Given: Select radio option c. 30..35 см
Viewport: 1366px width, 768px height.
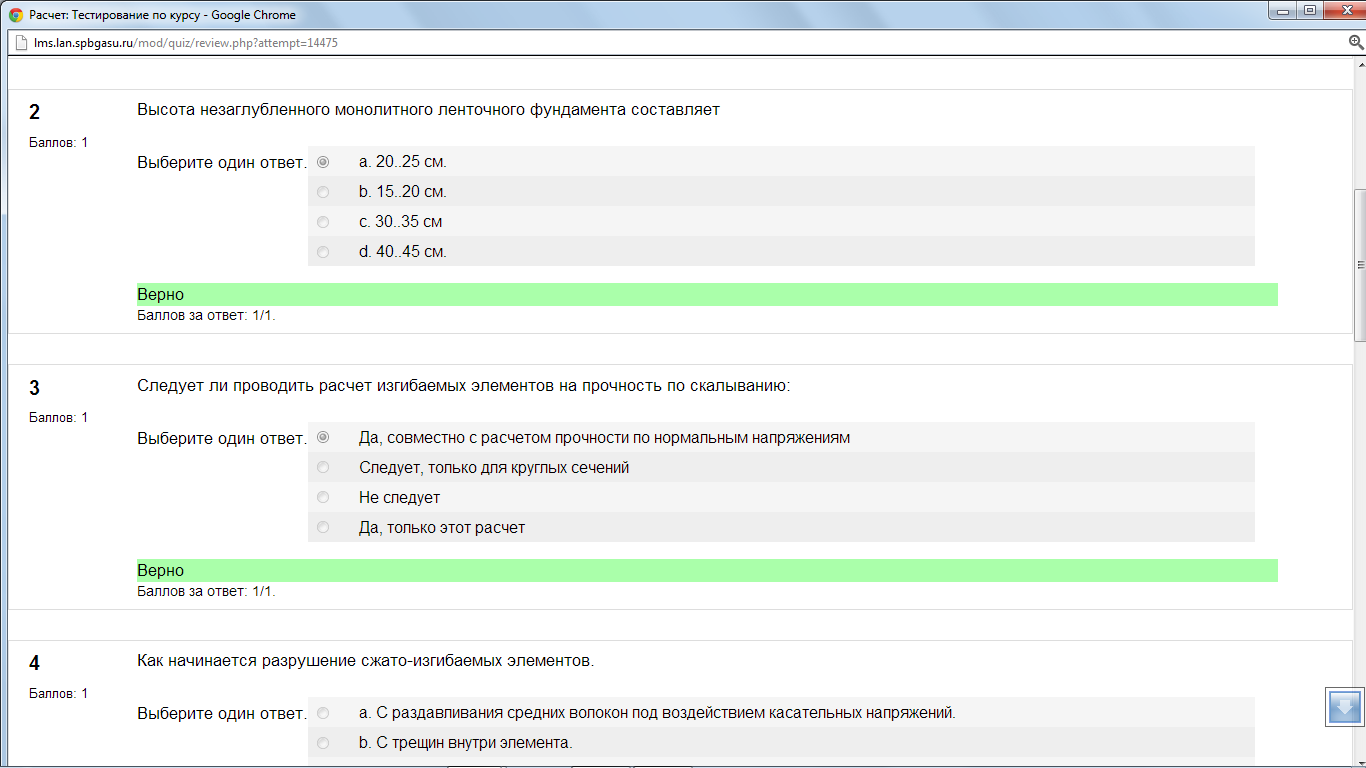Looking at the screenshot, I should coord(323,222).
